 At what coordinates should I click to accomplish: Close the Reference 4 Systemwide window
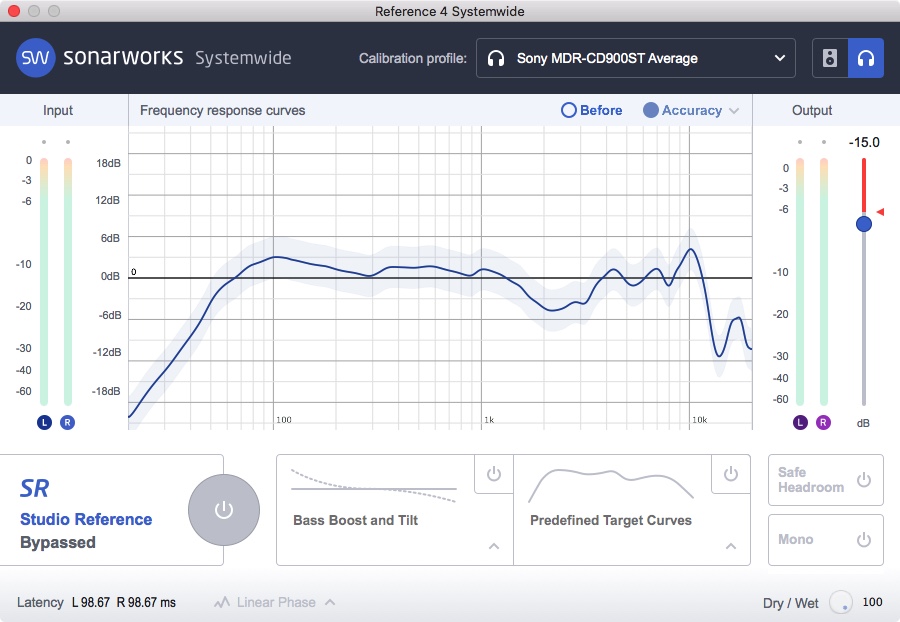(x=14, y=11)
